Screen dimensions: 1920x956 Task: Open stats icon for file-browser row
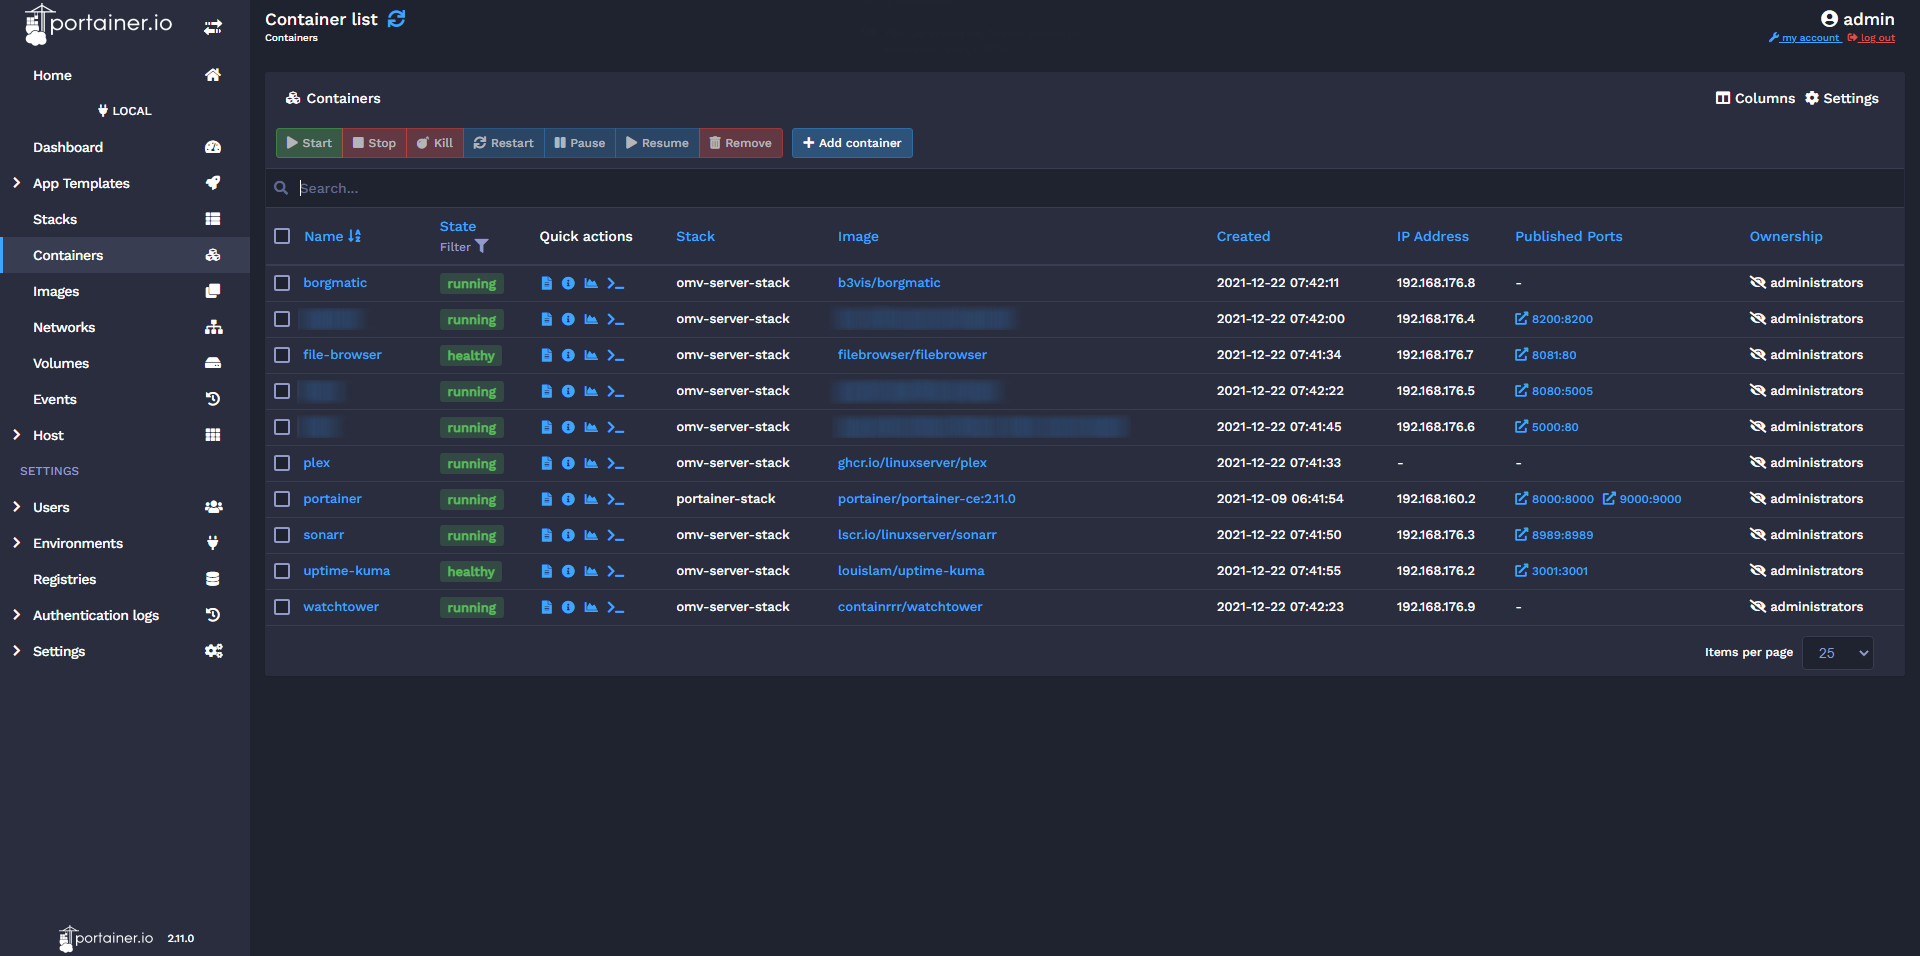point(591,355)
